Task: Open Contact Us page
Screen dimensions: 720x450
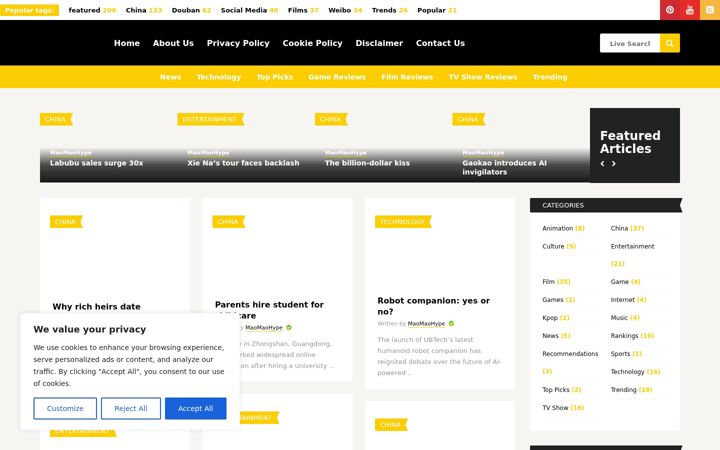Action: [x=440, y=43]
